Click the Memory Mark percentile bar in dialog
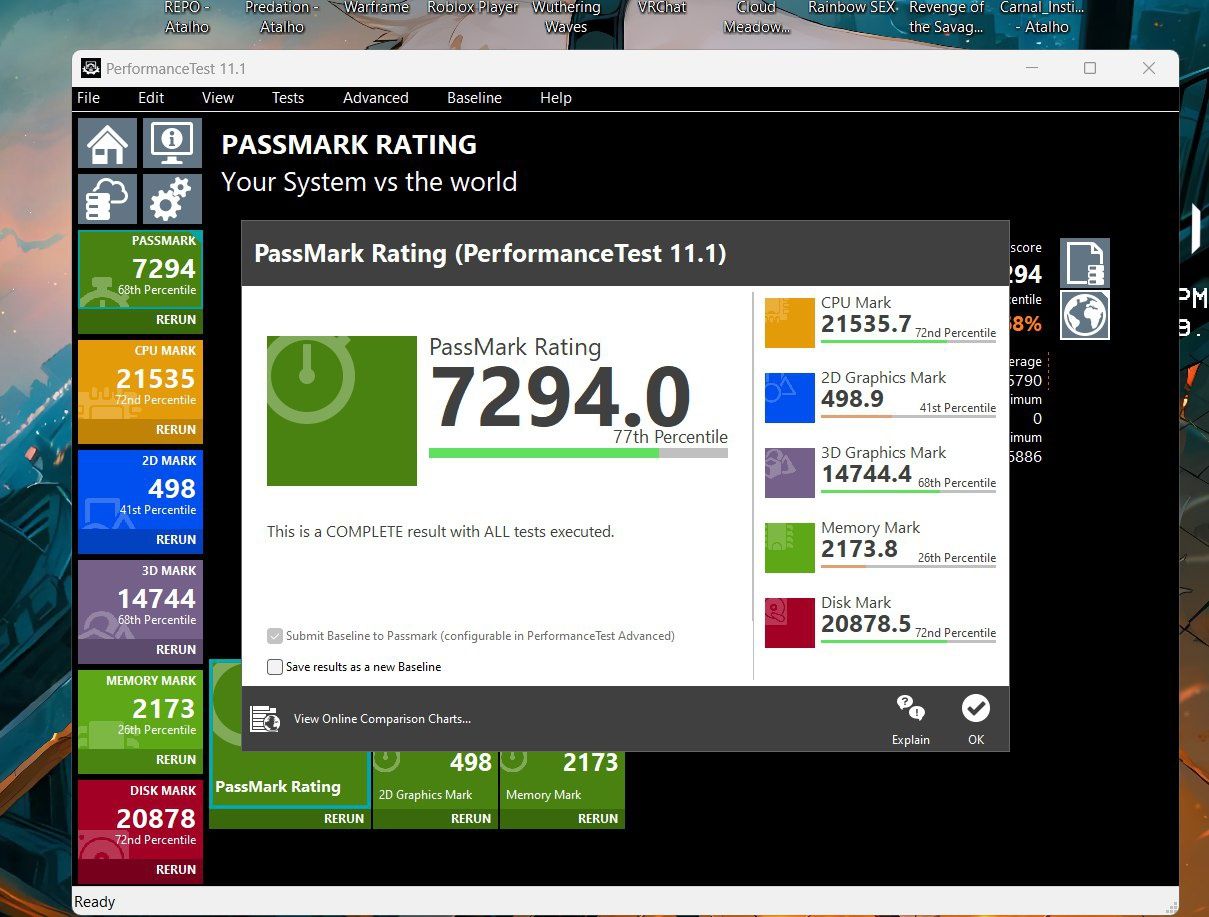 (908, 567)
